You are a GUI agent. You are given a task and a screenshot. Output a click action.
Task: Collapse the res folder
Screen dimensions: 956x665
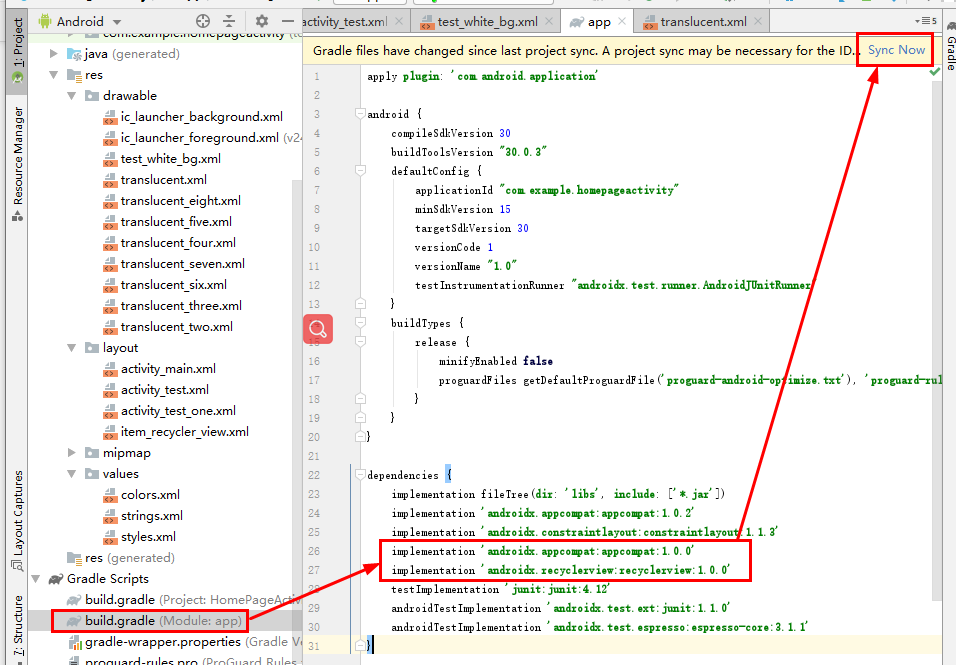coord(54,74)
